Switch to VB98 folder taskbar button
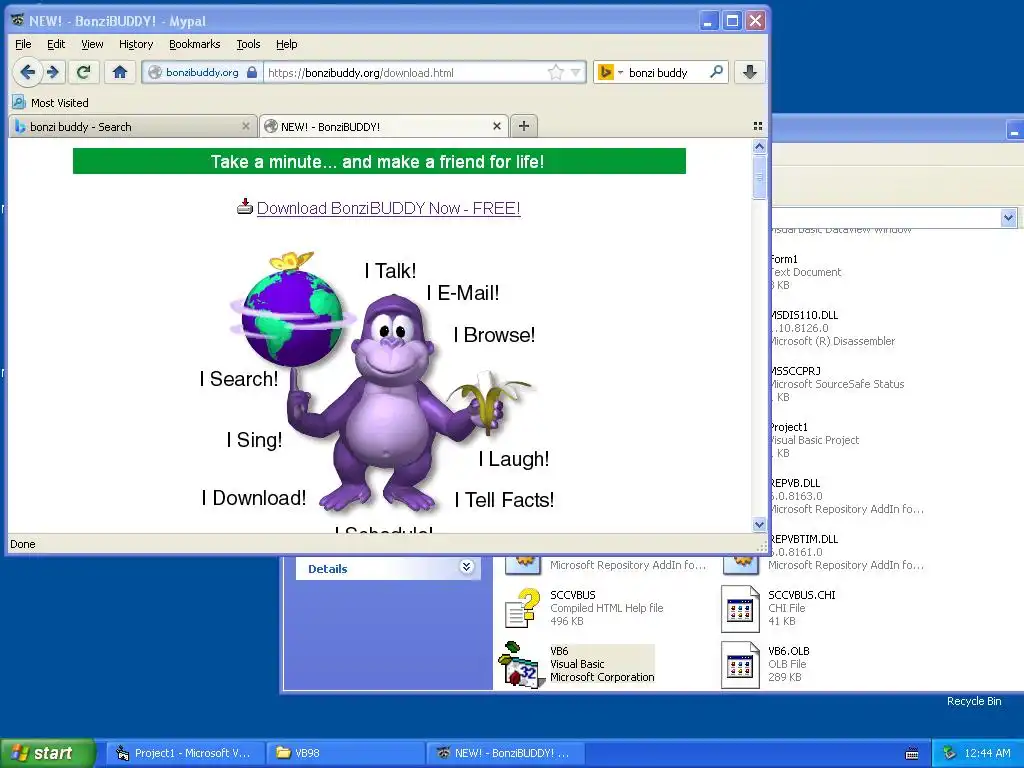Image resolution: width=1024 pixels, height=768 pixels. tap(345, 753)
